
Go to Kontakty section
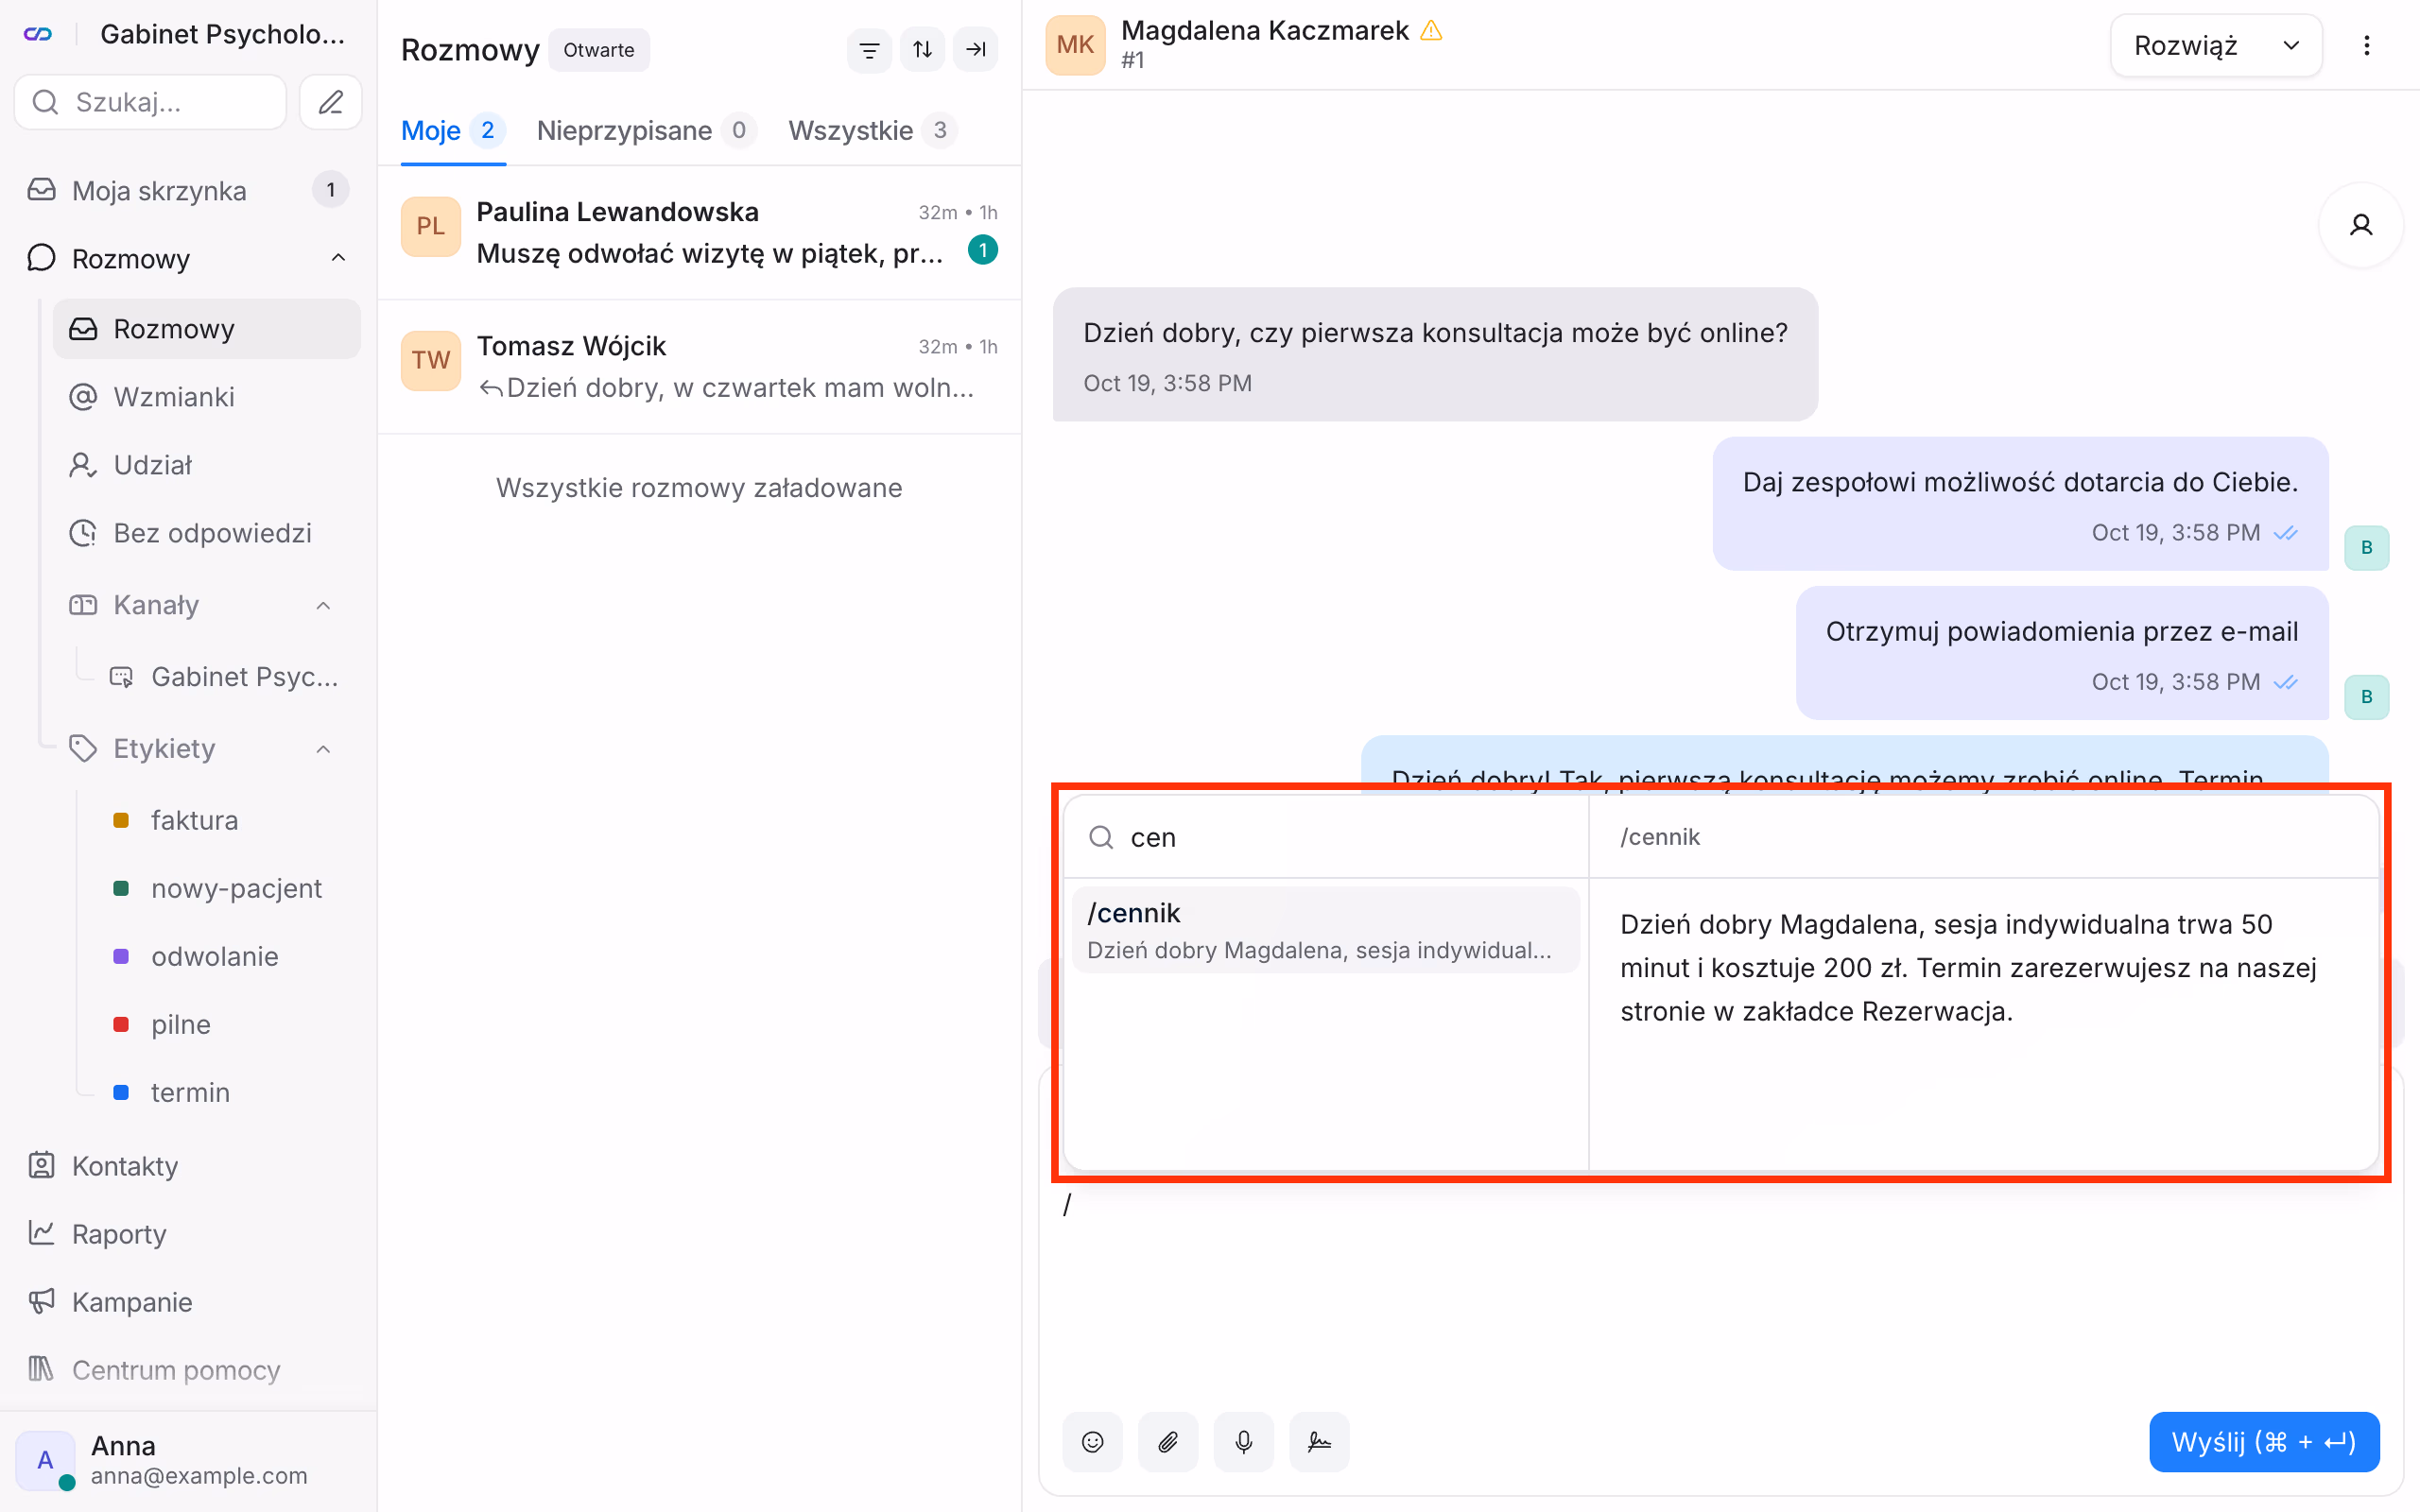coord(188,1165)
